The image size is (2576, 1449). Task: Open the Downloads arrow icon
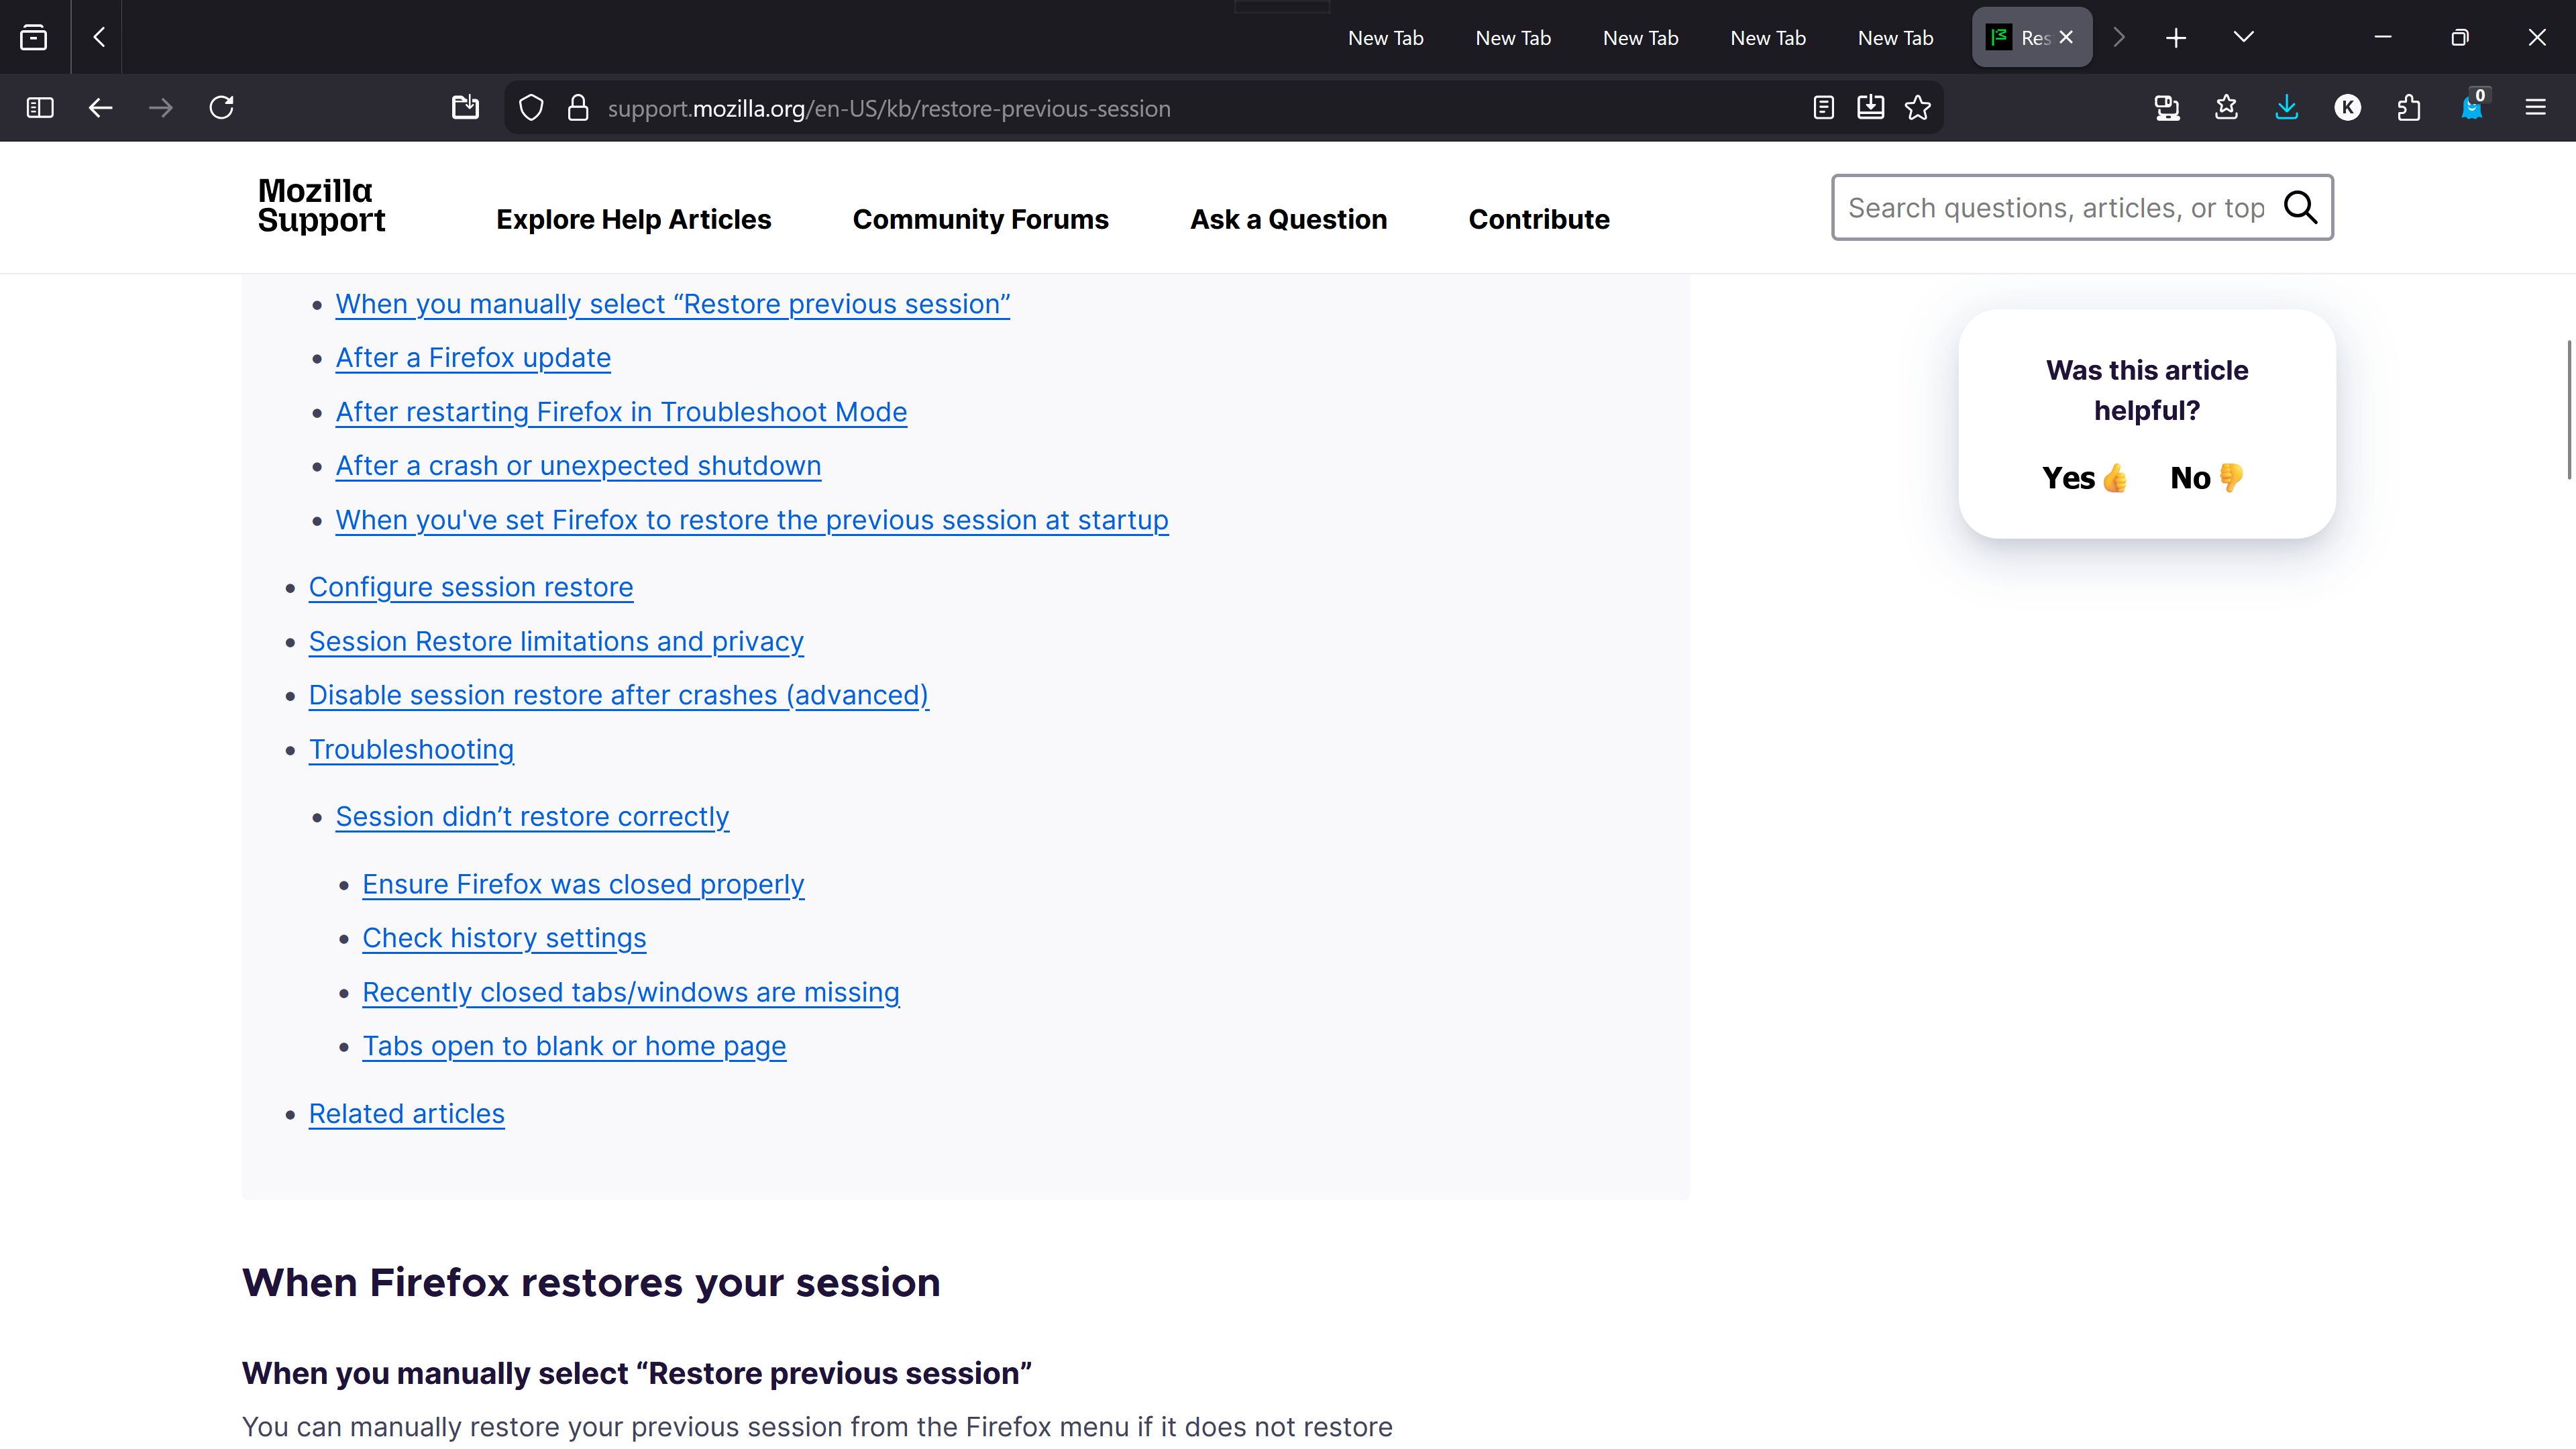point(2286,108)
